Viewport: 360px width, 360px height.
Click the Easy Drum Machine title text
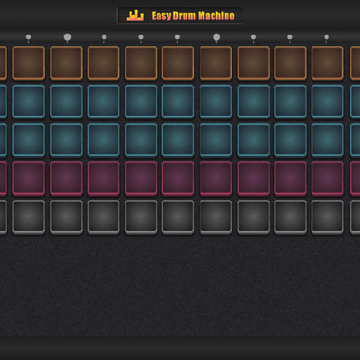point(193,16)
